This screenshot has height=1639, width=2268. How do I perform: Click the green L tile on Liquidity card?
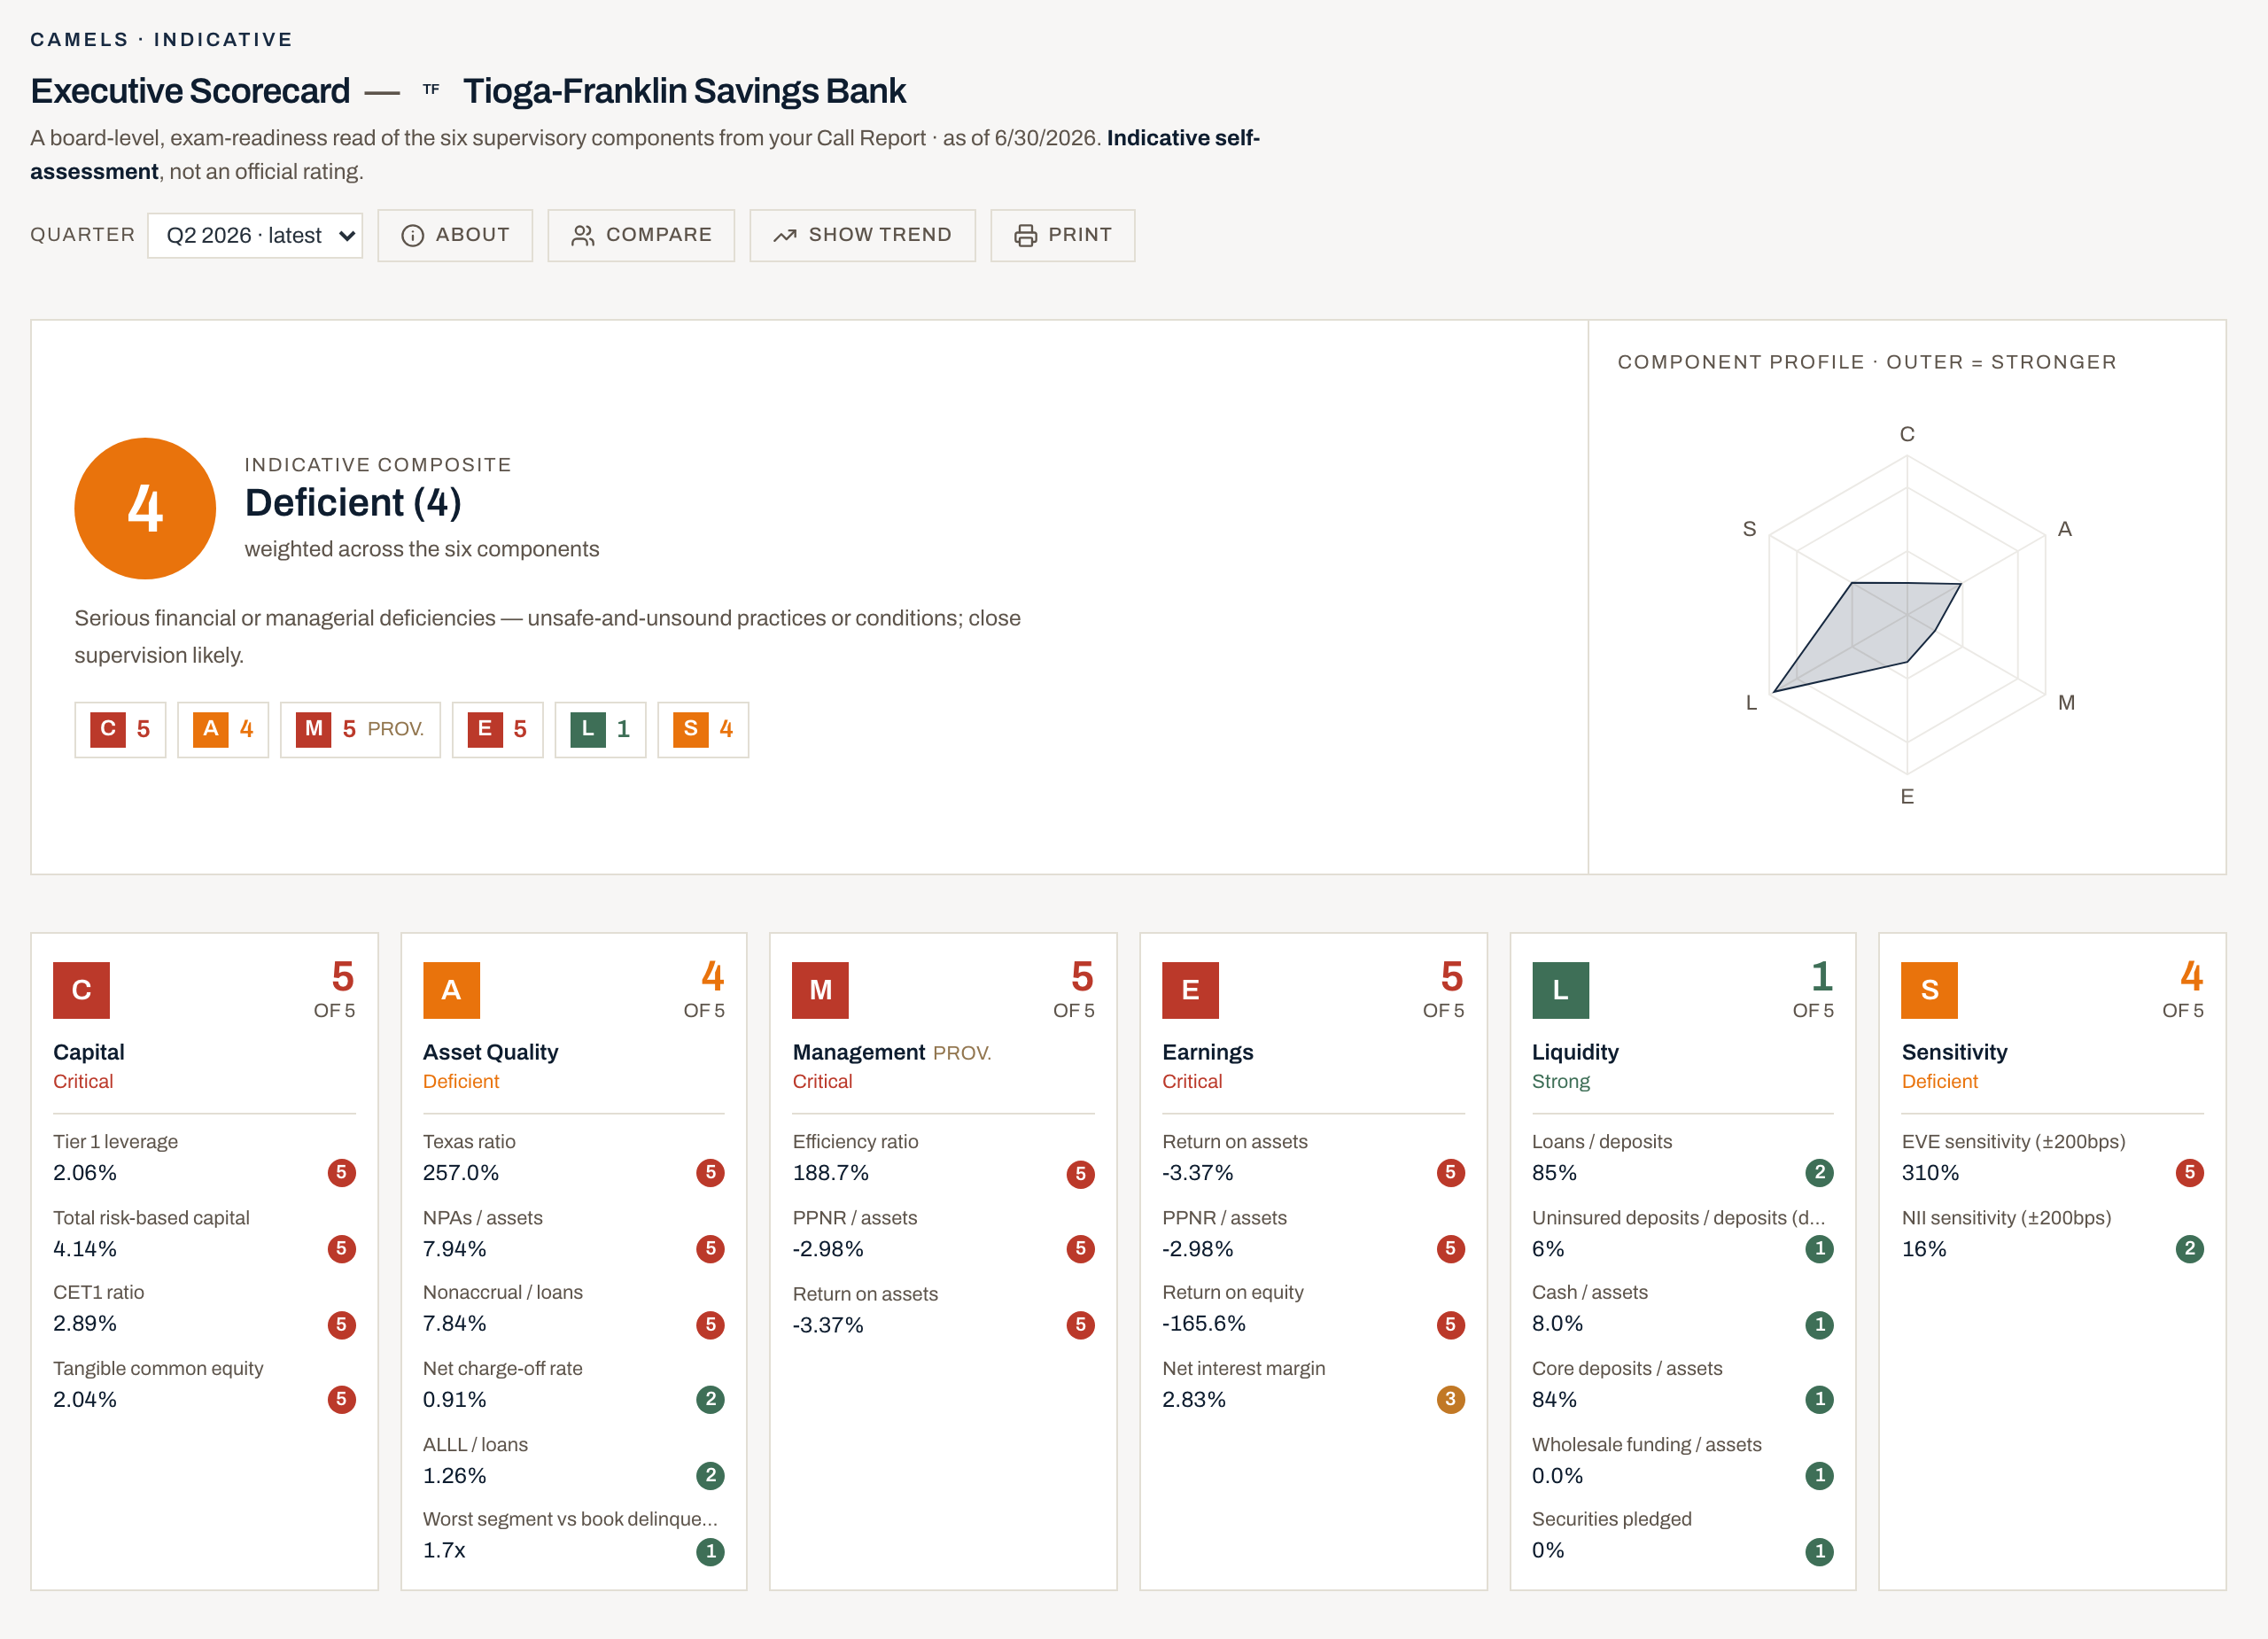[x=1560, y=990]
